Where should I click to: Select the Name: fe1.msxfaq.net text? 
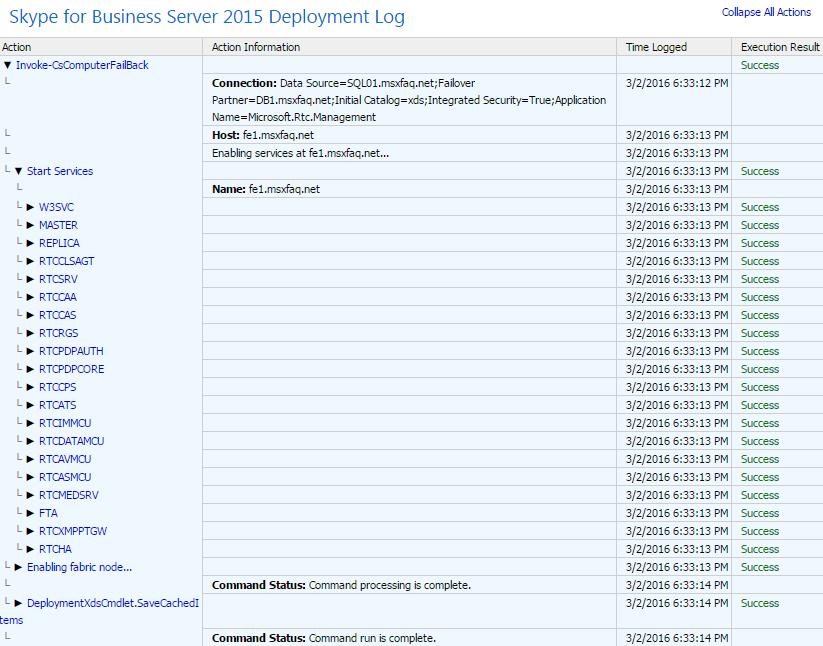[x=266, y=189]
